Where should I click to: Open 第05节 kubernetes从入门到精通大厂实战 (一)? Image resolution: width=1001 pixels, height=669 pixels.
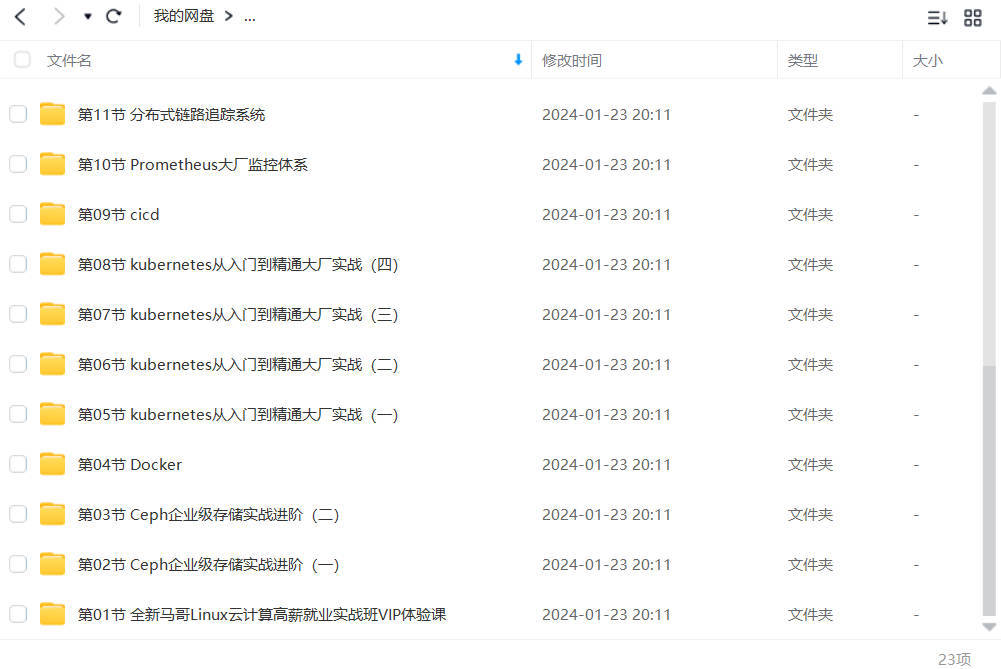coord(238,415)
